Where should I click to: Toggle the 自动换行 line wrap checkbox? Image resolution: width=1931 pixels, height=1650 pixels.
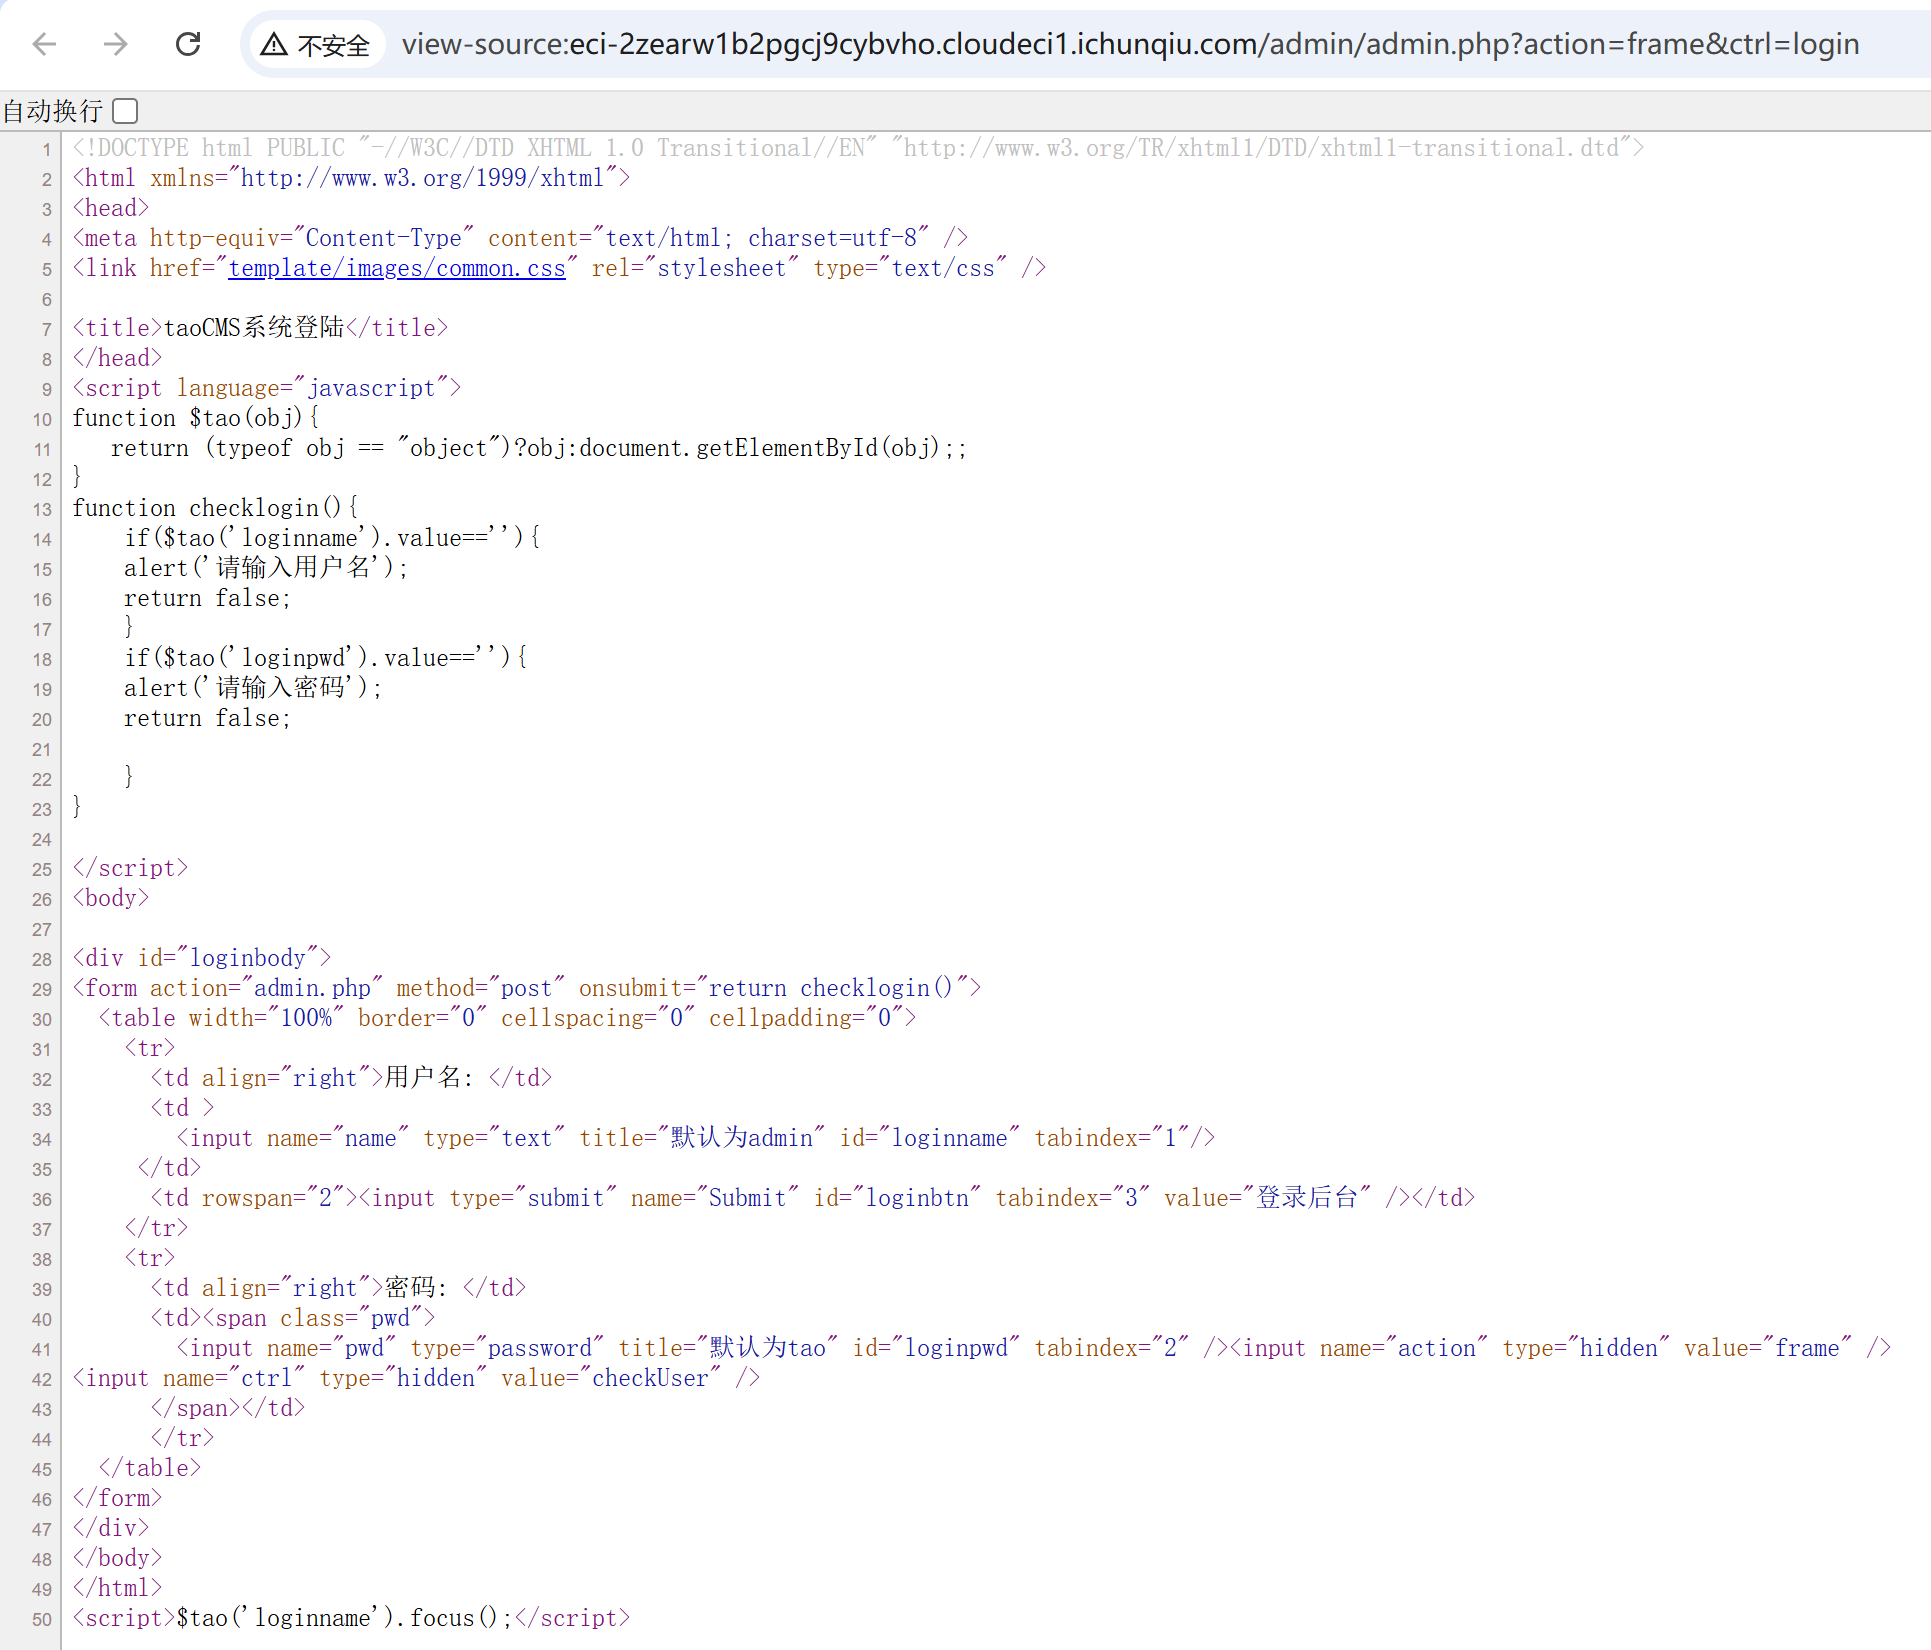click(x=125, y=110)
